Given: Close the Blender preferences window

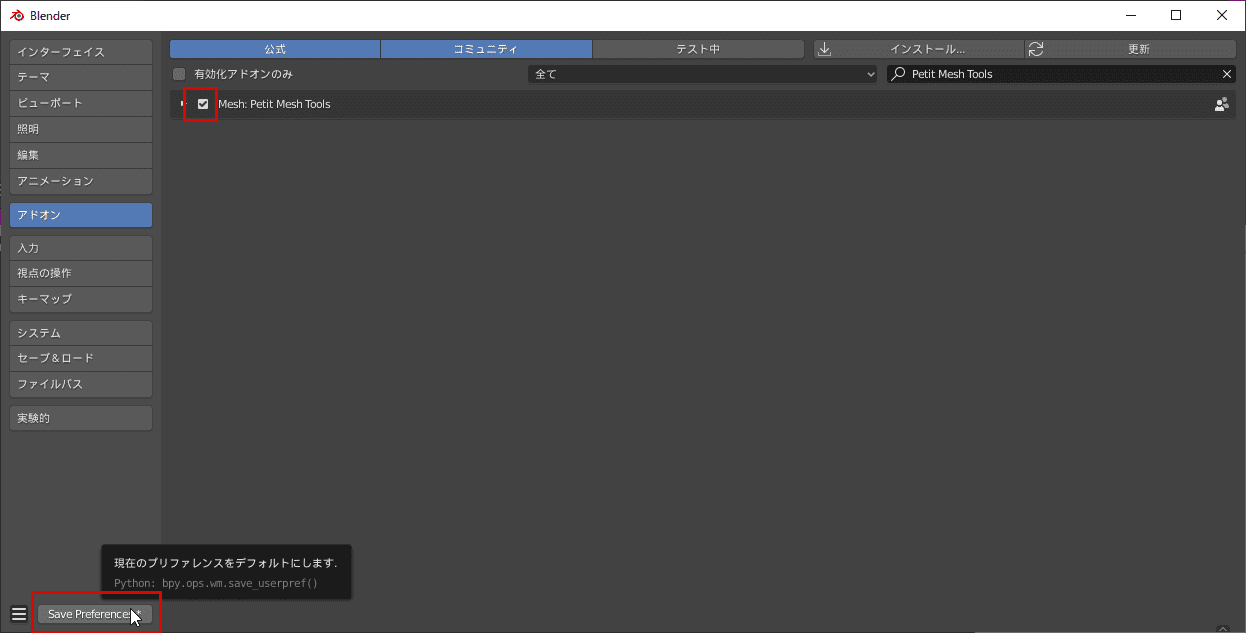Looking at the screenshot, I should point(1222,15).
